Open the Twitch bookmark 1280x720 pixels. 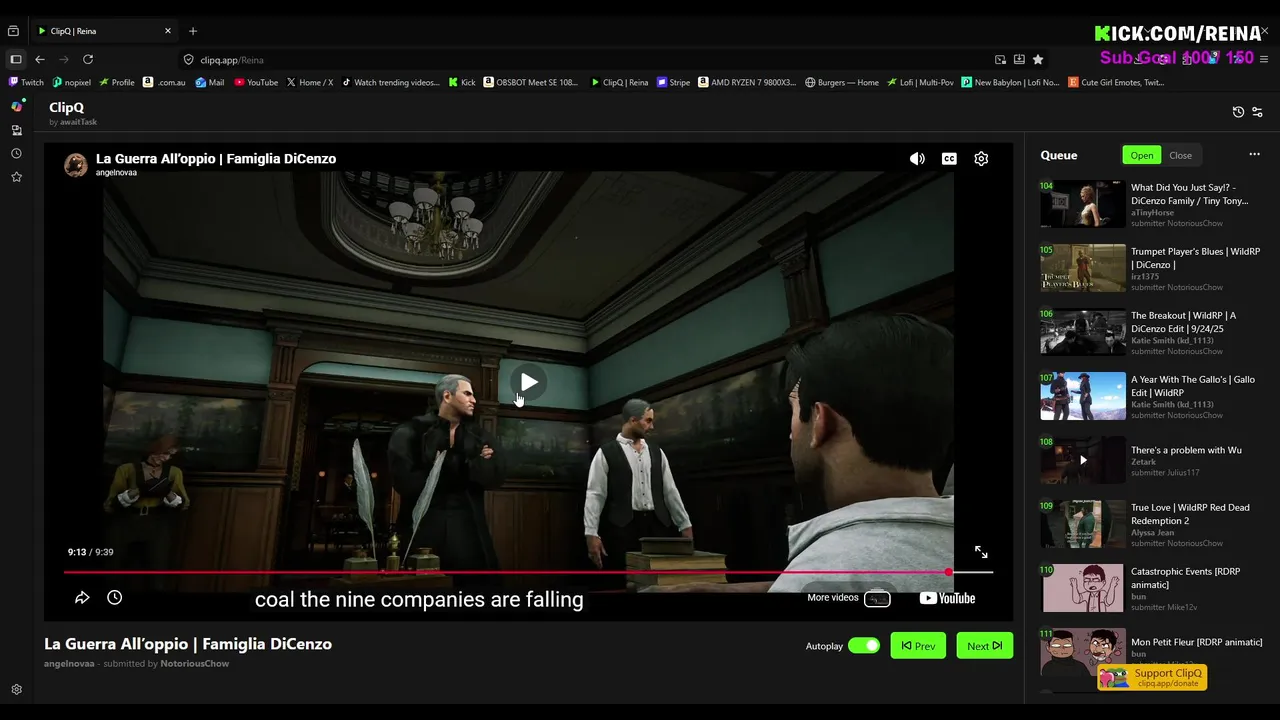coord(26,83)
